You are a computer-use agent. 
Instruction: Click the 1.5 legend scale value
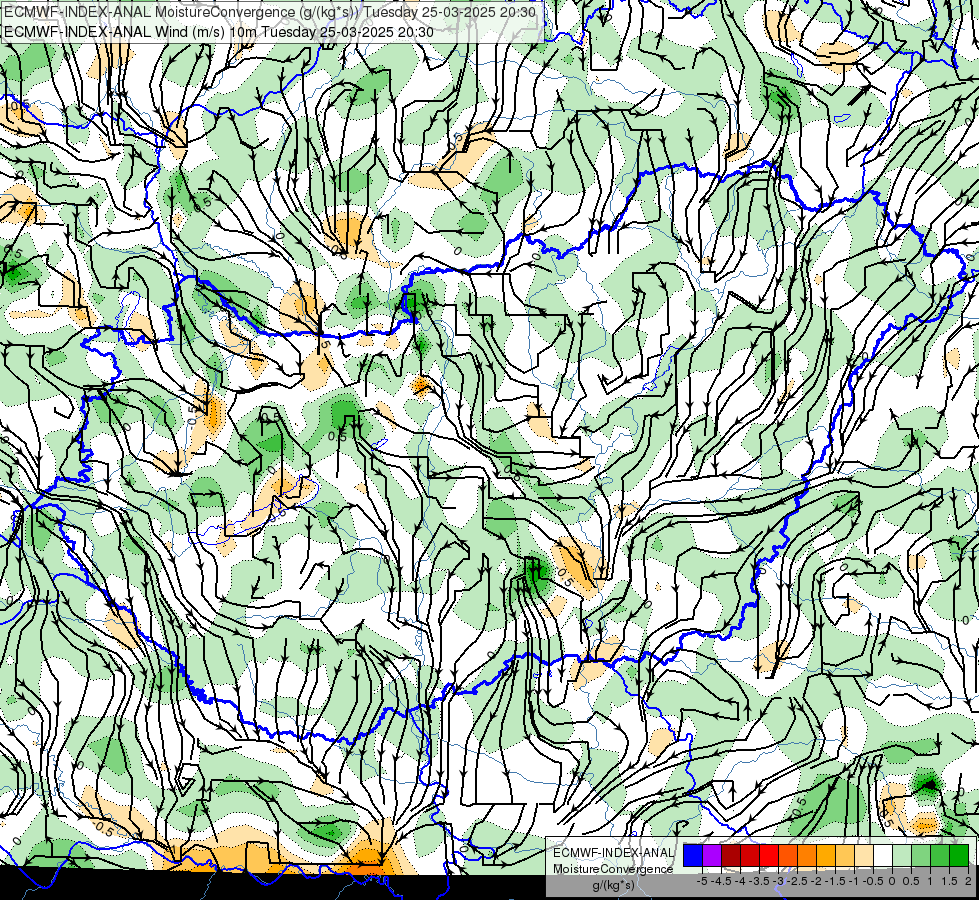tap(948, 881)
